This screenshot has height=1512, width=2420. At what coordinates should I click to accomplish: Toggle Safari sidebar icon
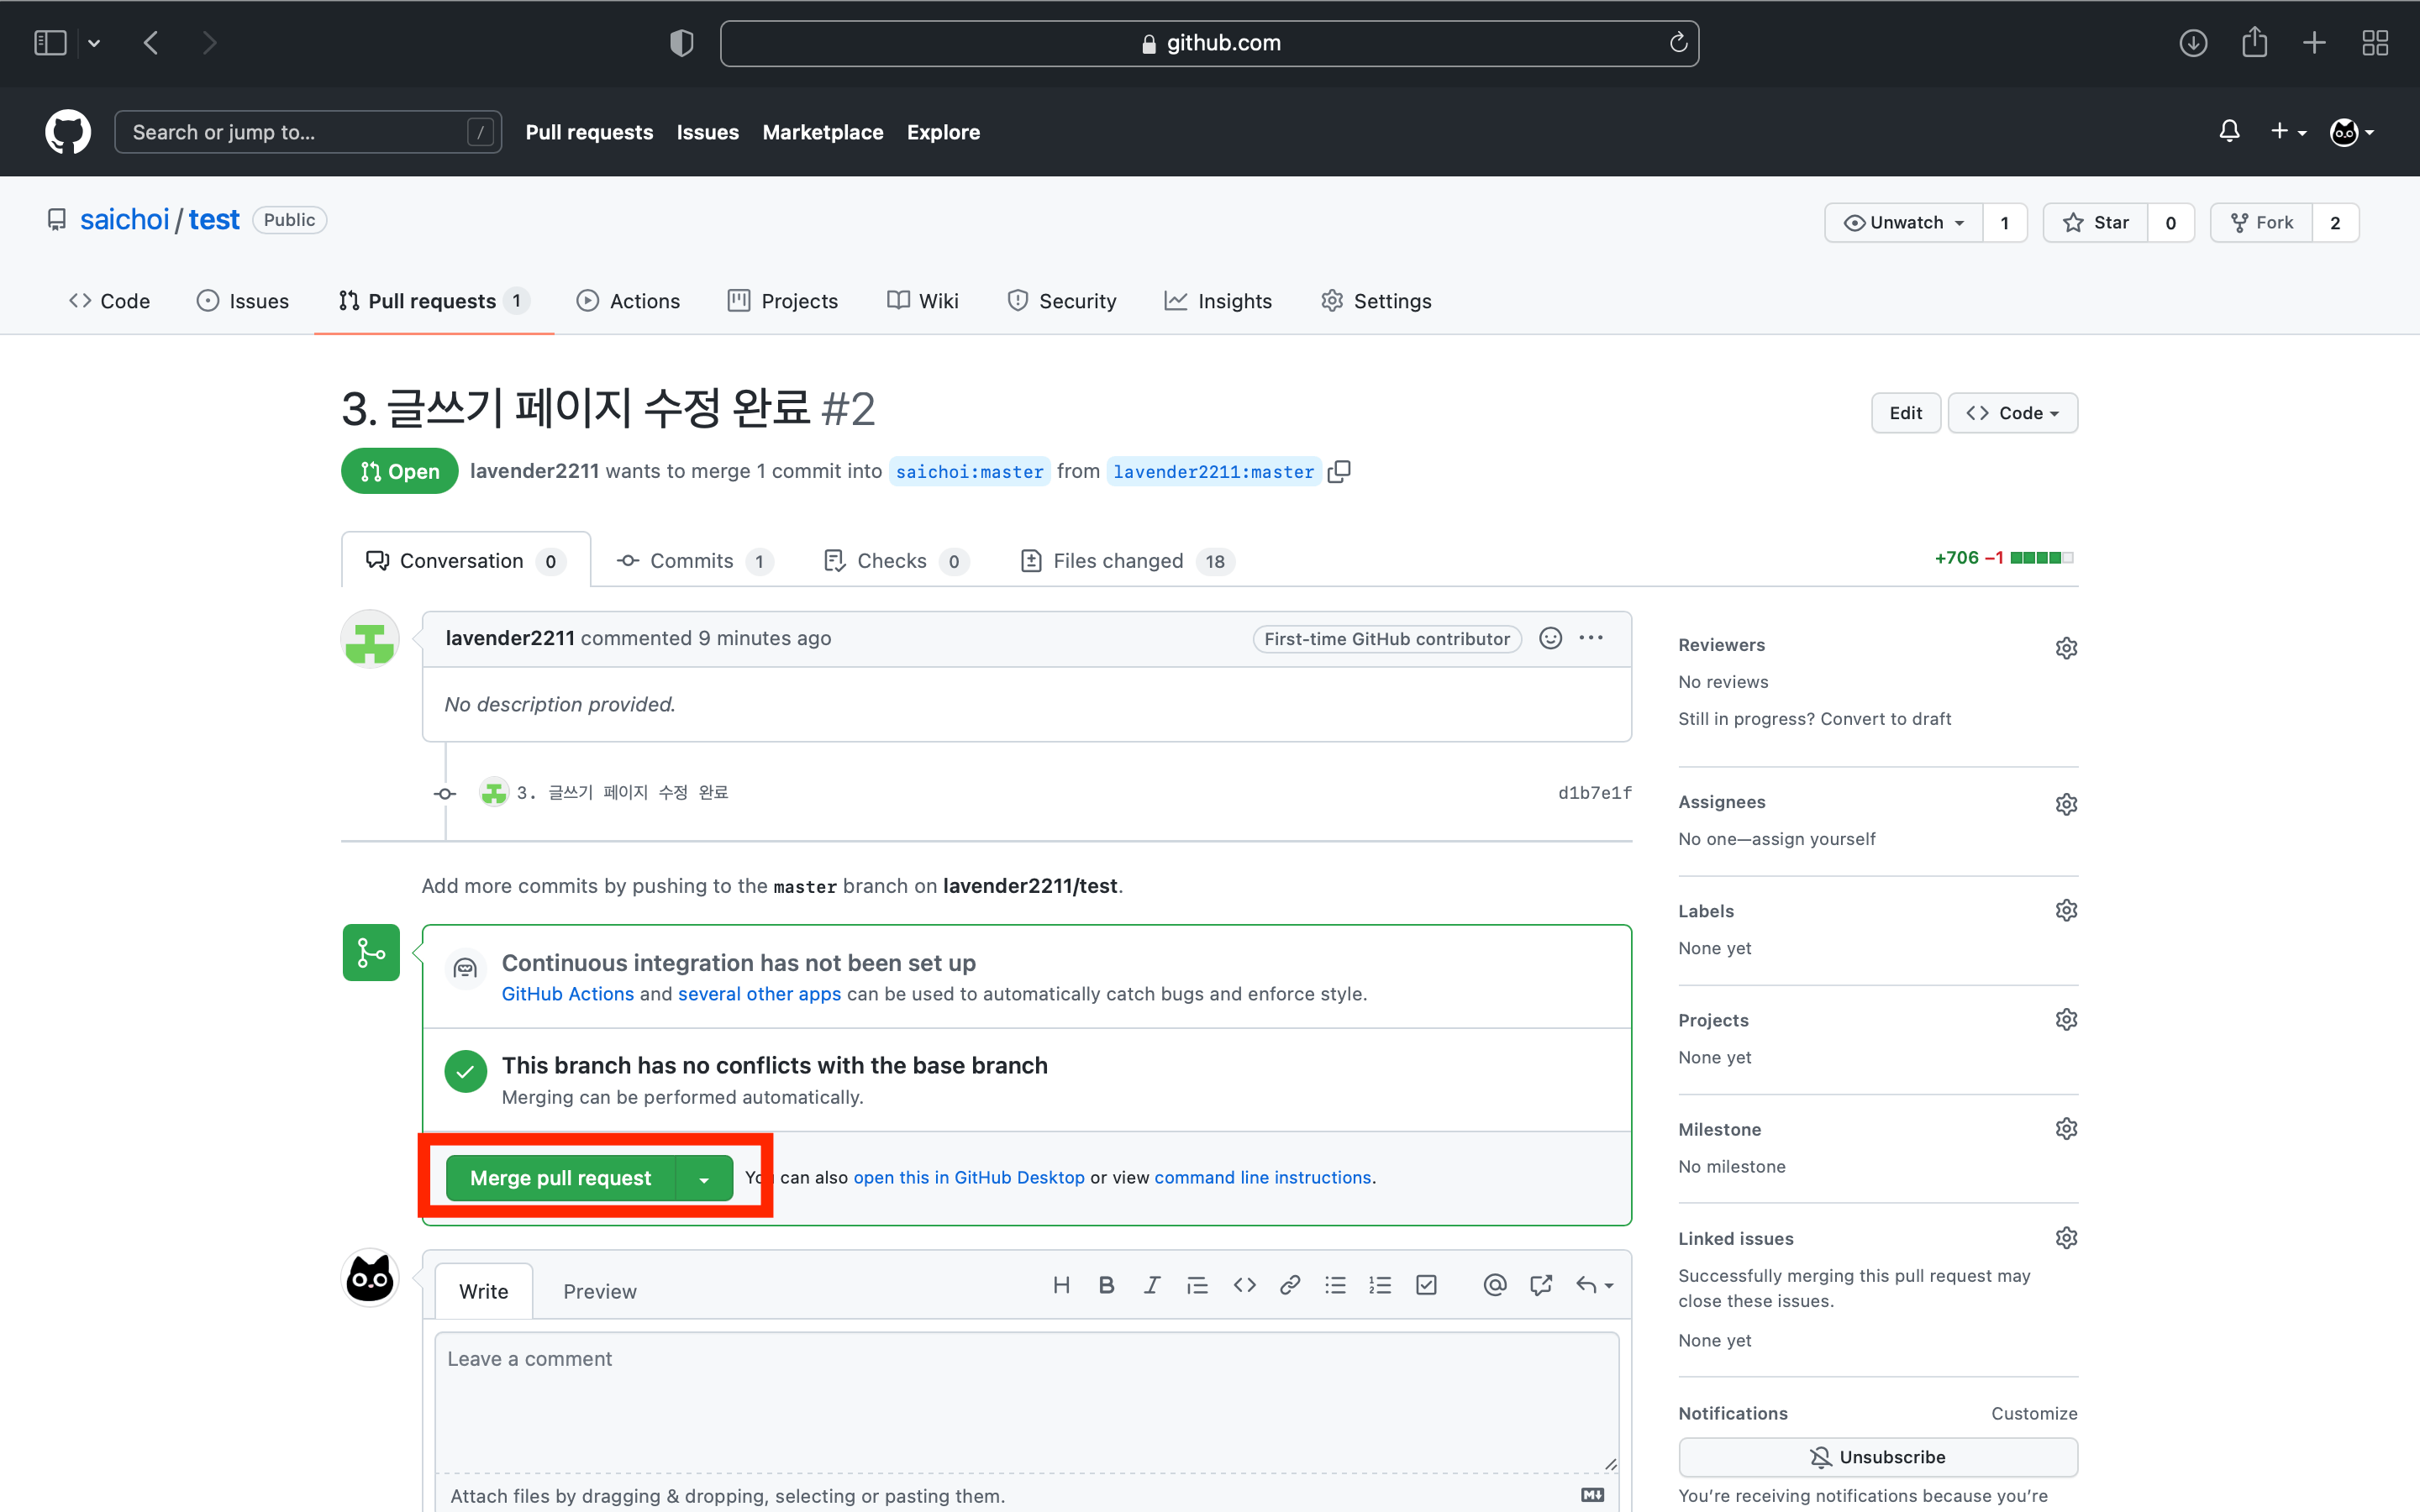coord(50,43)
